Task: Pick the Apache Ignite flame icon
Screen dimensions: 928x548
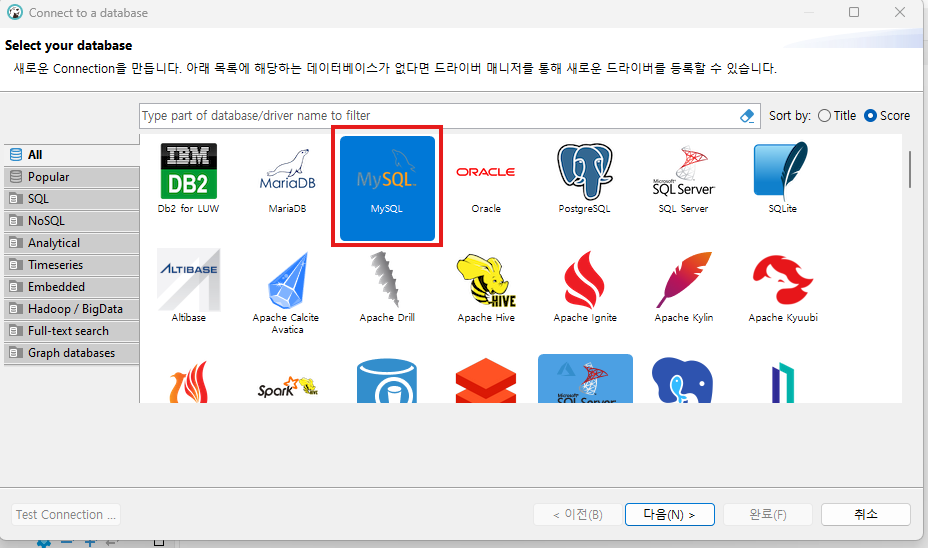Action: (x=585, y=280)
